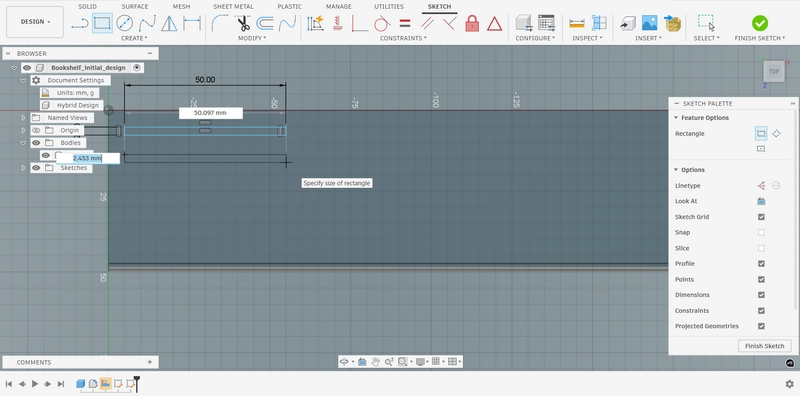Image resolution: width=800 pixels, height=396 pixels.
Task: Enable the Snap checkbox
Action: tap(761, 232)
